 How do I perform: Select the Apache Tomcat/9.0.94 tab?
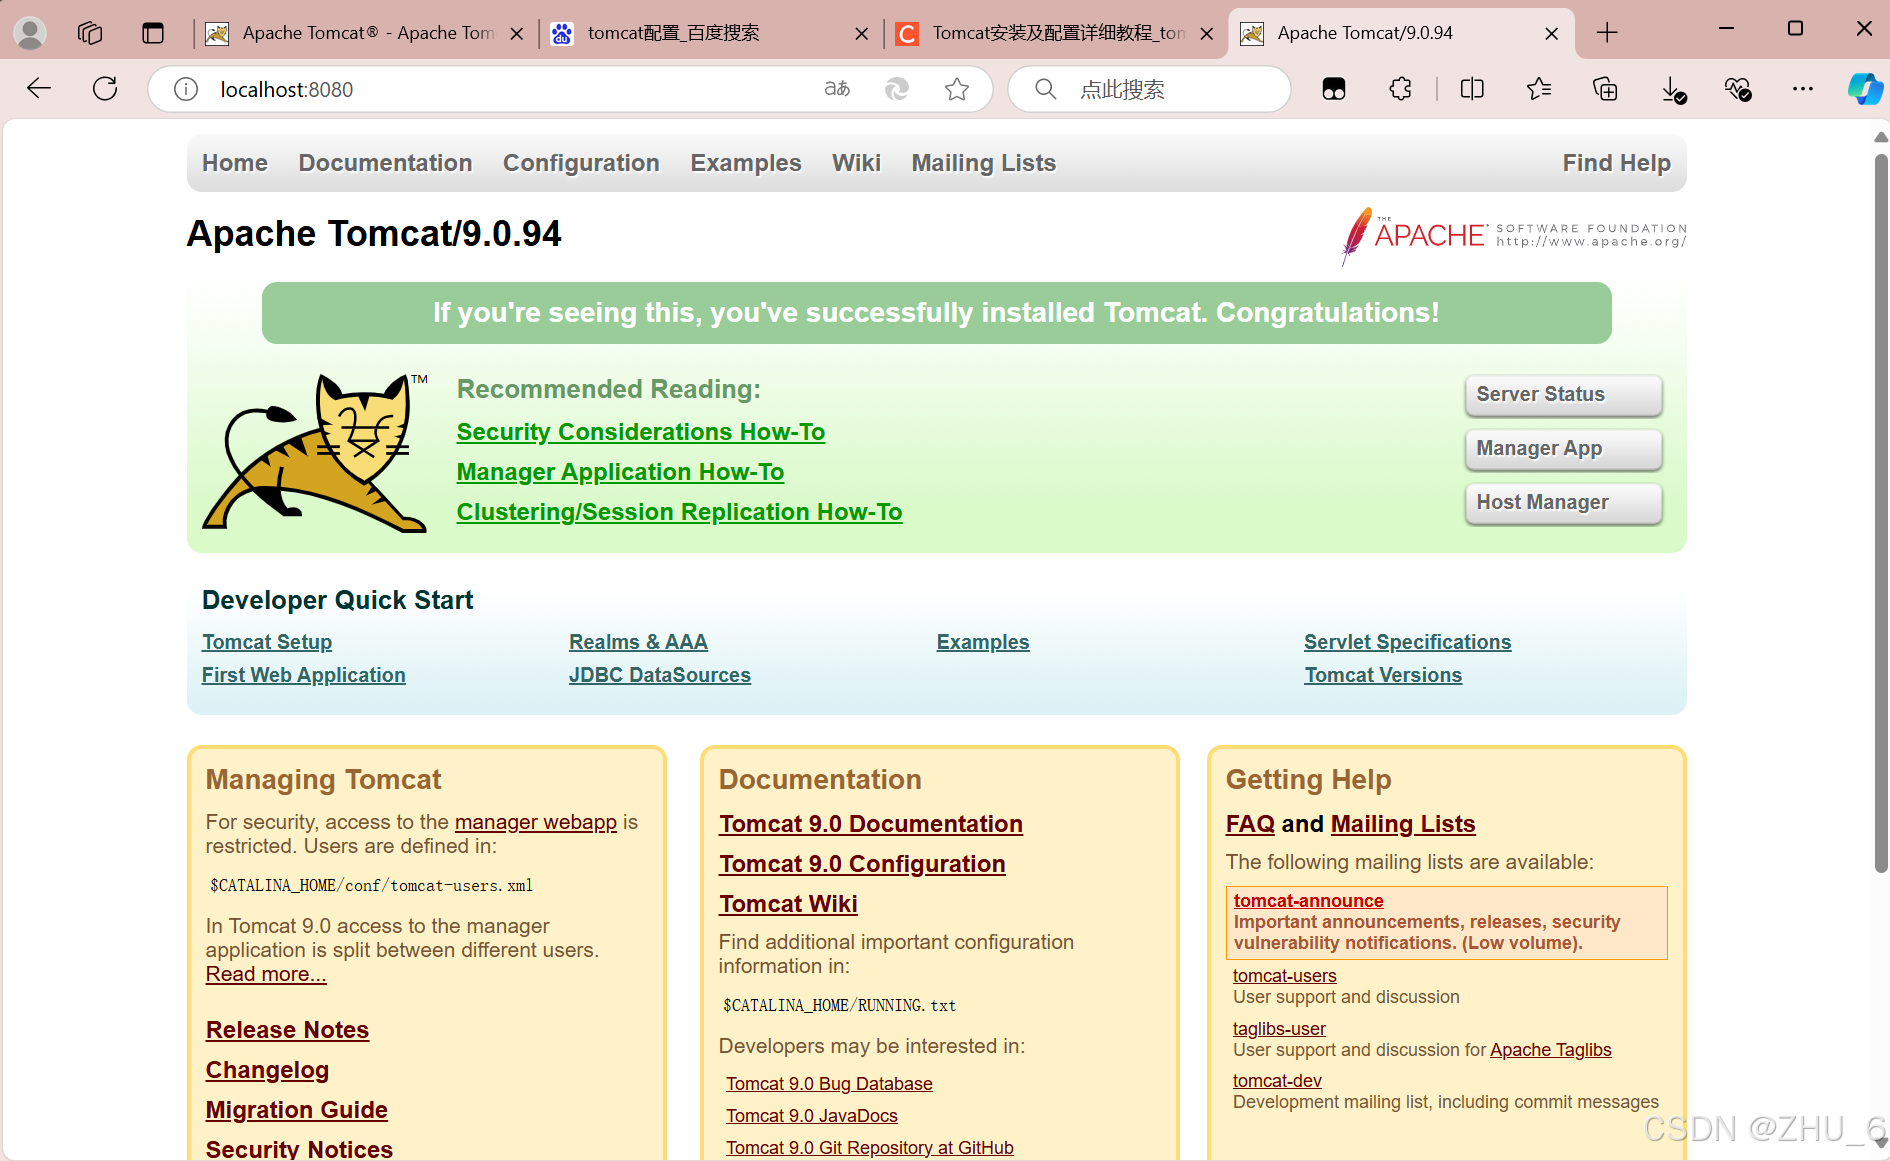1400,33
